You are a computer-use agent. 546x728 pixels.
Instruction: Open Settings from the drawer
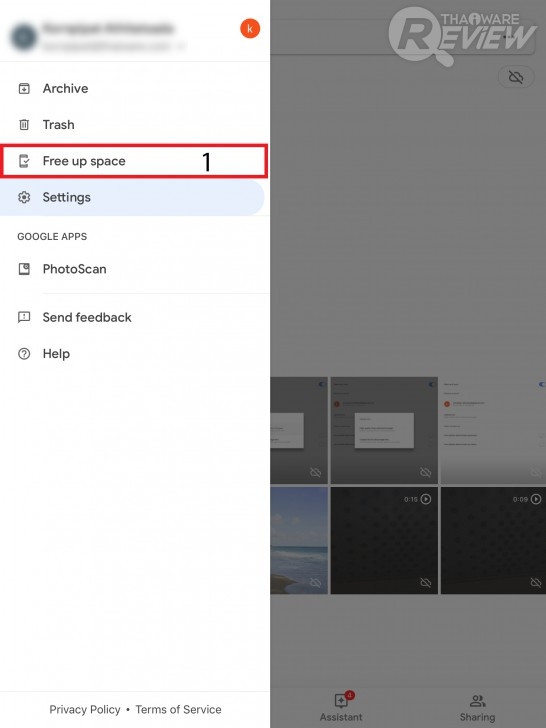coord(132,197)
